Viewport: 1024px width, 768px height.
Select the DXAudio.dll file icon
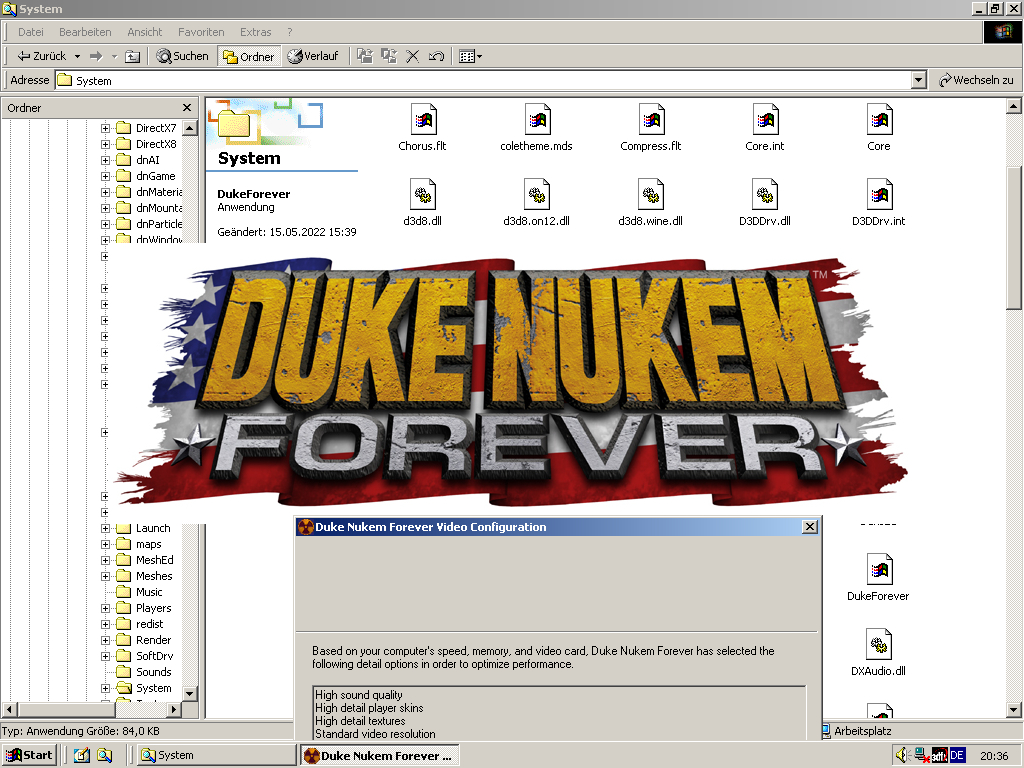878,645
